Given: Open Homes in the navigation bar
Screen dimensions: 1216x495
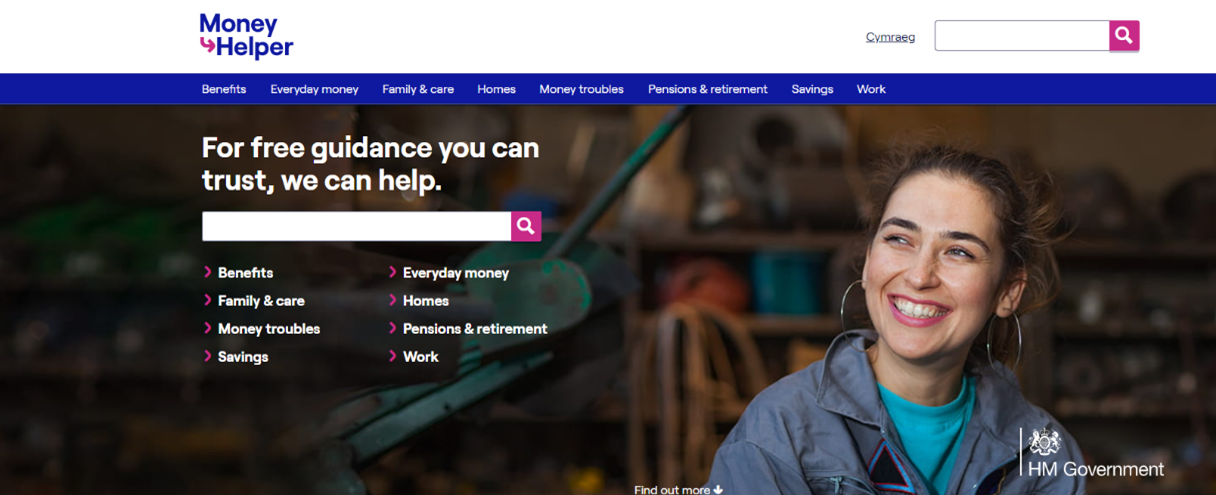Looking at the screenshot, I should pos(496,89).
